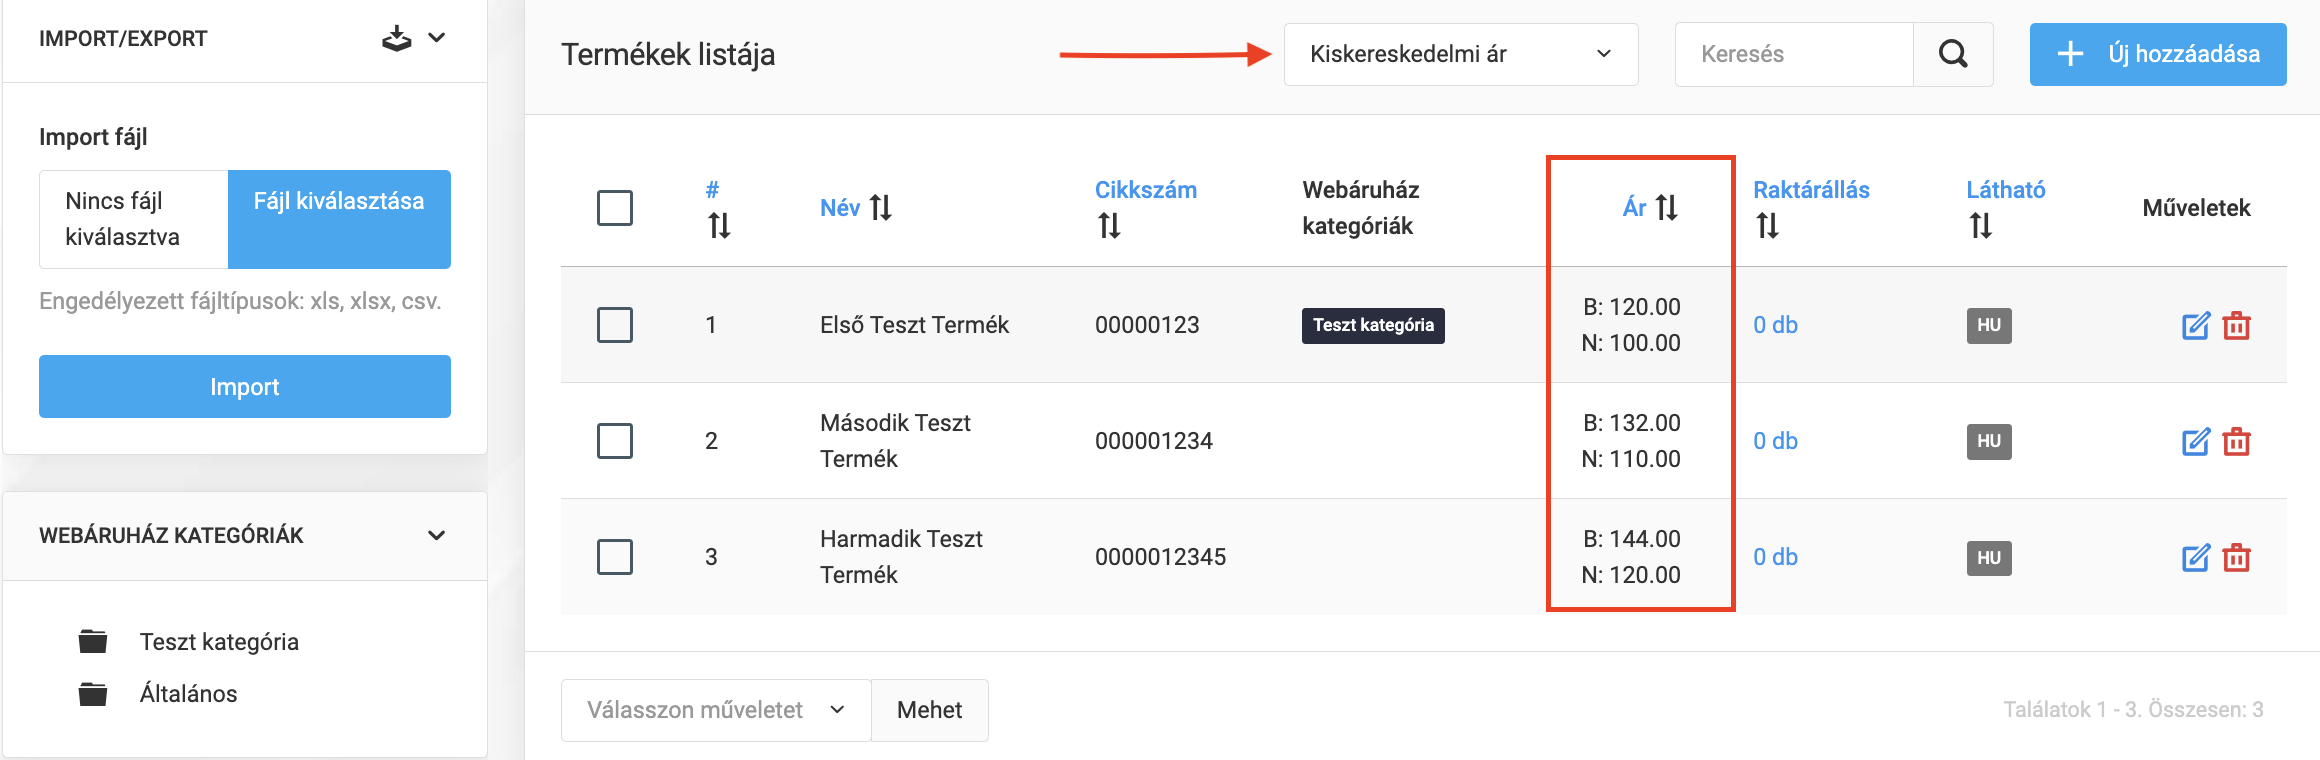
Task: Toggle the select-all header checkbox
Action: click(x=615, y=208)
